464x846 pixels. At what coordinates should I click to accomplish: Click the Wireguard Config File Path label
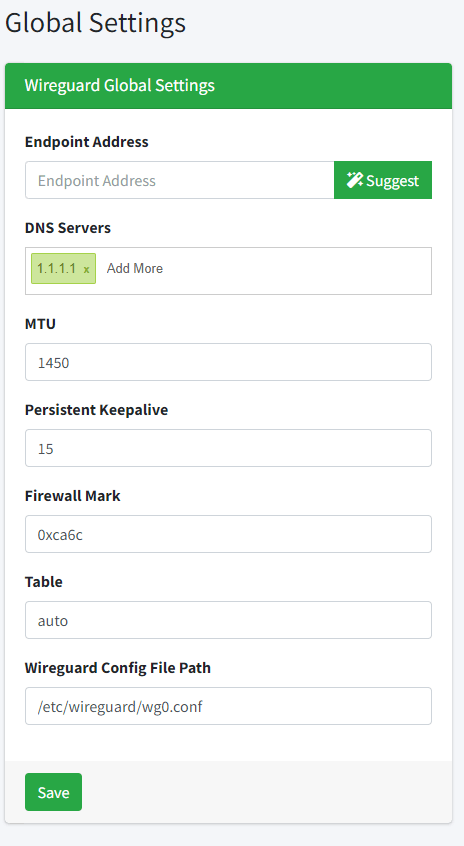tap(118, 668)
